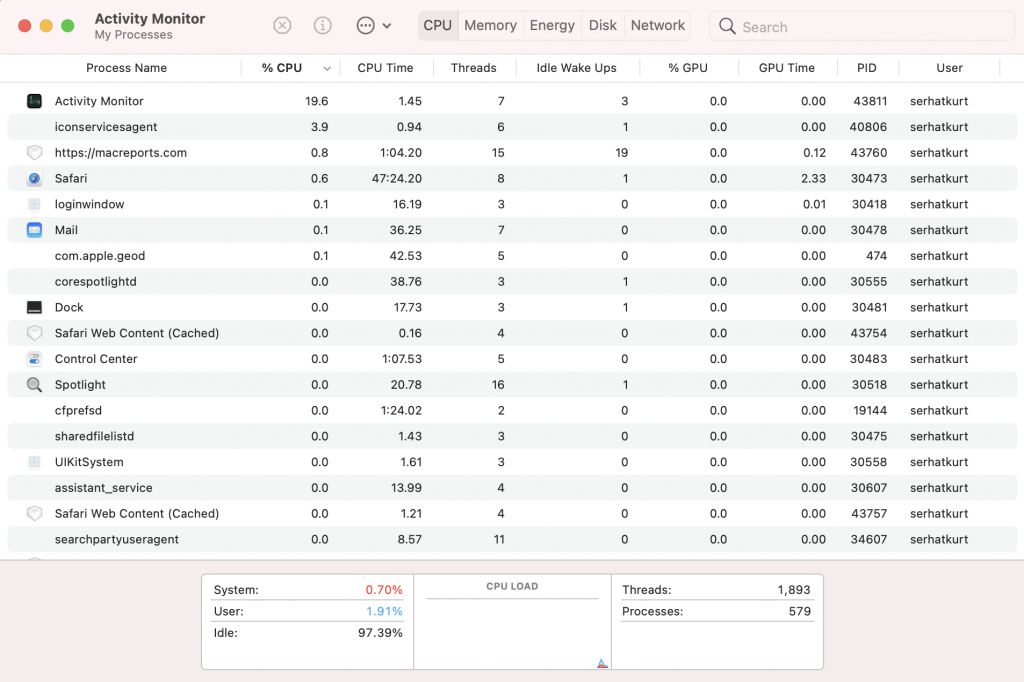Sort by Process Name column header
1024x682 pixels.
tap(126, 68)
